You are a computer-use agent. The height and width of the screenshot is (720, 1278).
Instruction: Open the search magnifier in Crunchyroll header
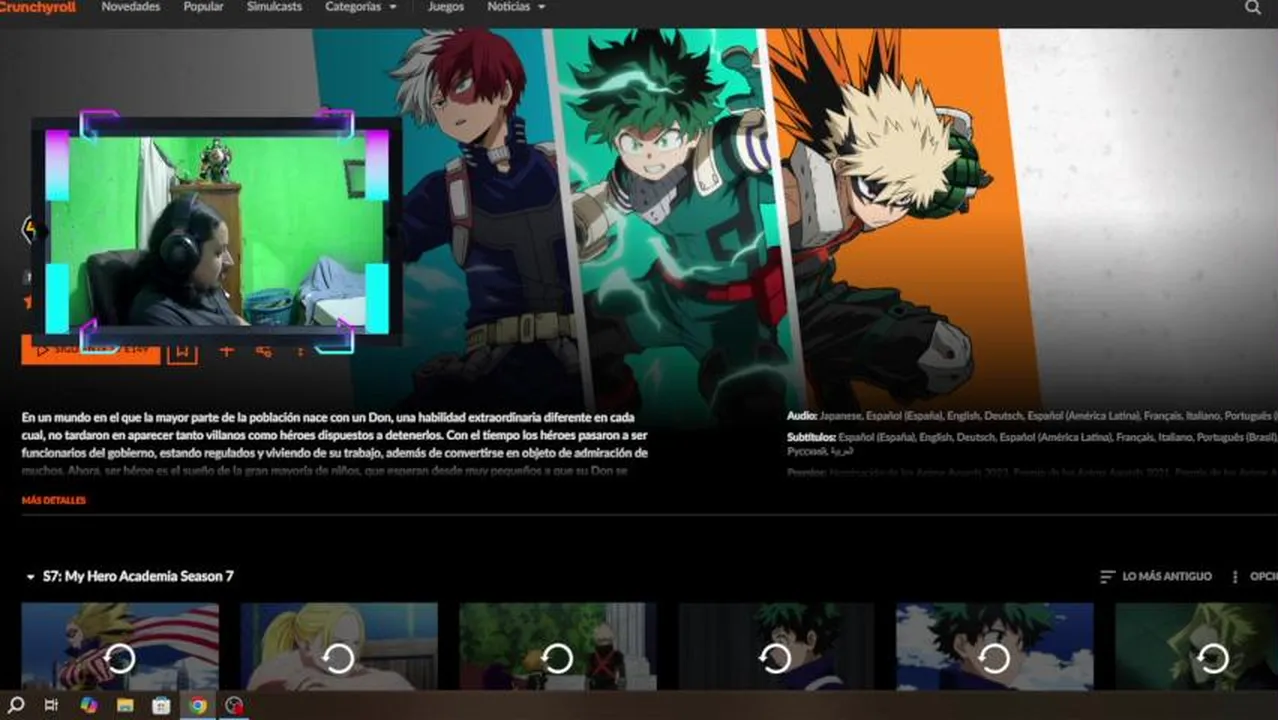click(x=1252, y=7)
